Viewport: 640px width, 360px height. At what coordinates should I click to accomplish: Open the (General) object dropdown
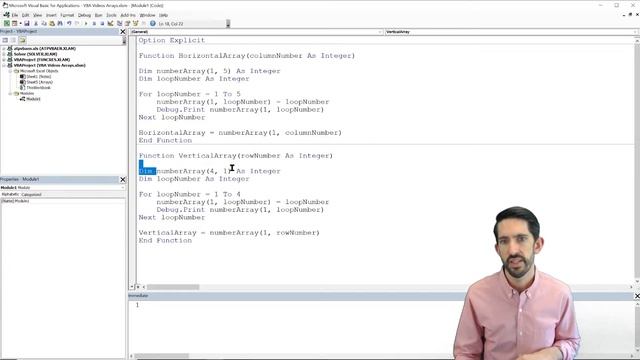[256, 31]
